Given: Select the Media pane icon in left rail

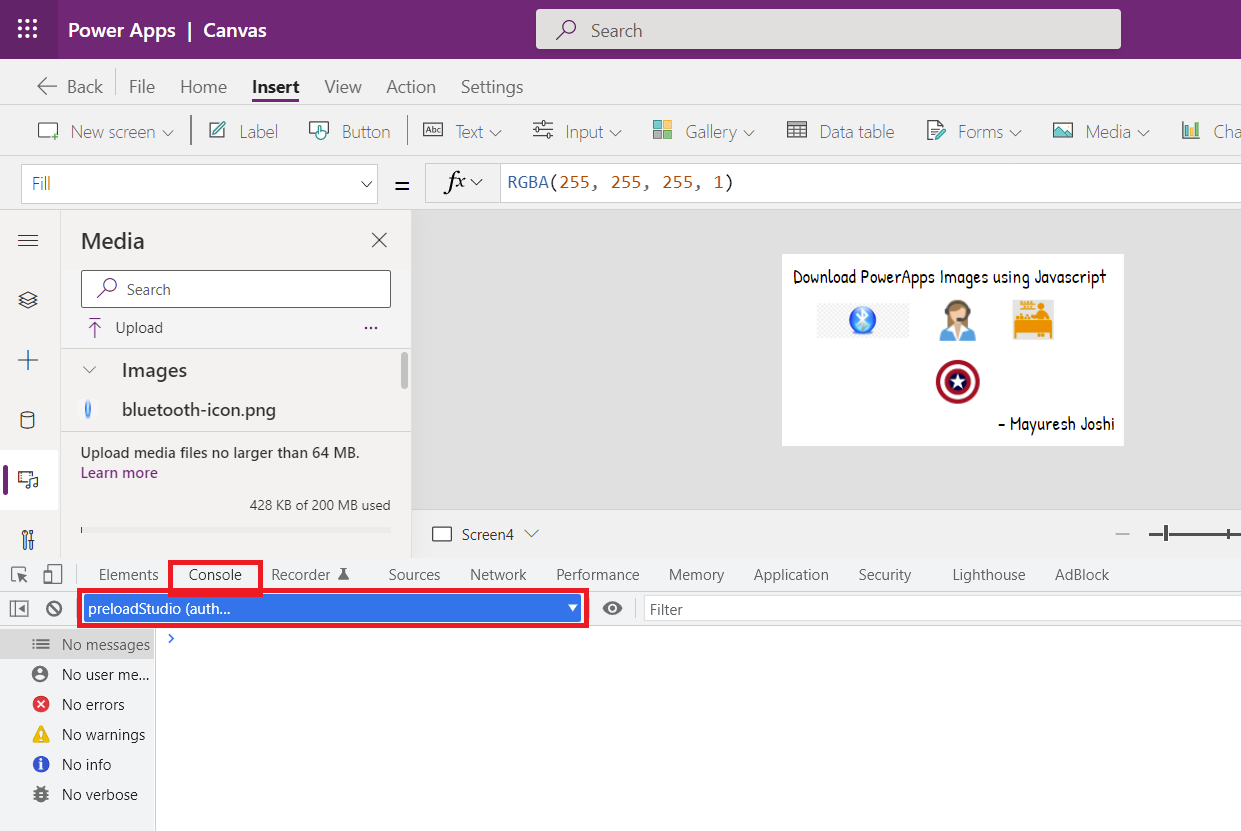Looking at the screenshot, I should pos(28,480).
